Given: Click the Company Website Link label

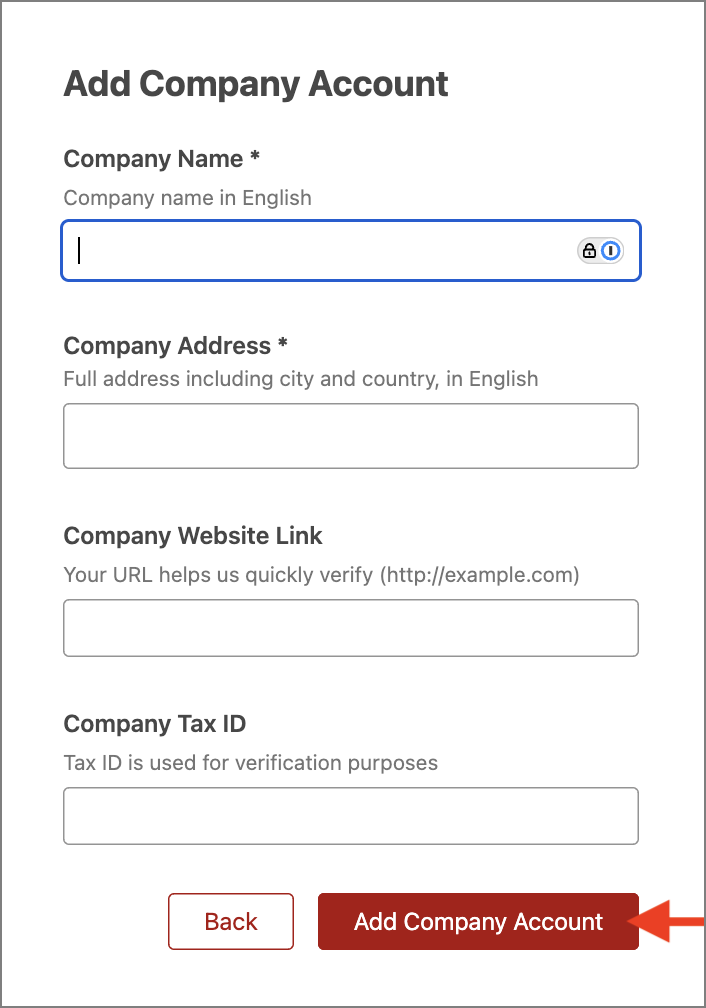Looking at the screenshot, I should coord(193,536).
